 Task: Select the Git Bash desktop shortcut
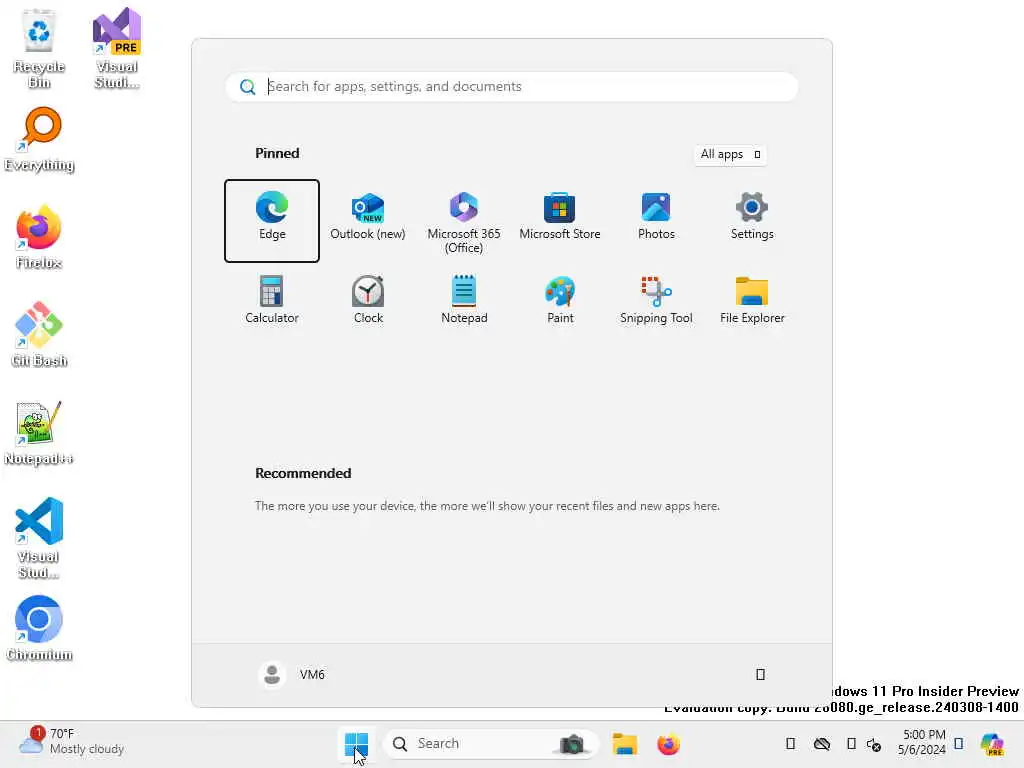(x=39, y=336)
